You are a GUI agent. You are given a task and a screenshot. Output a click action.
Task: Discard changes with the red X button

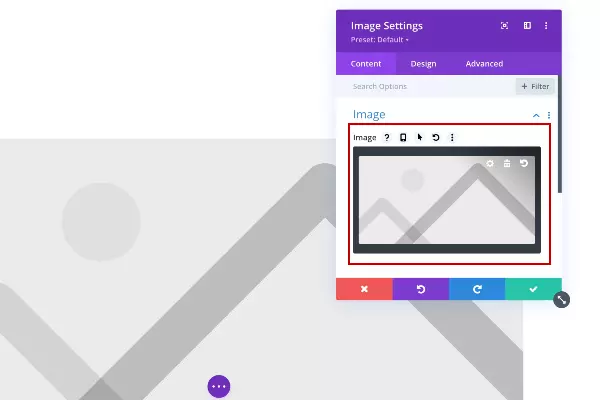point(364,289)
